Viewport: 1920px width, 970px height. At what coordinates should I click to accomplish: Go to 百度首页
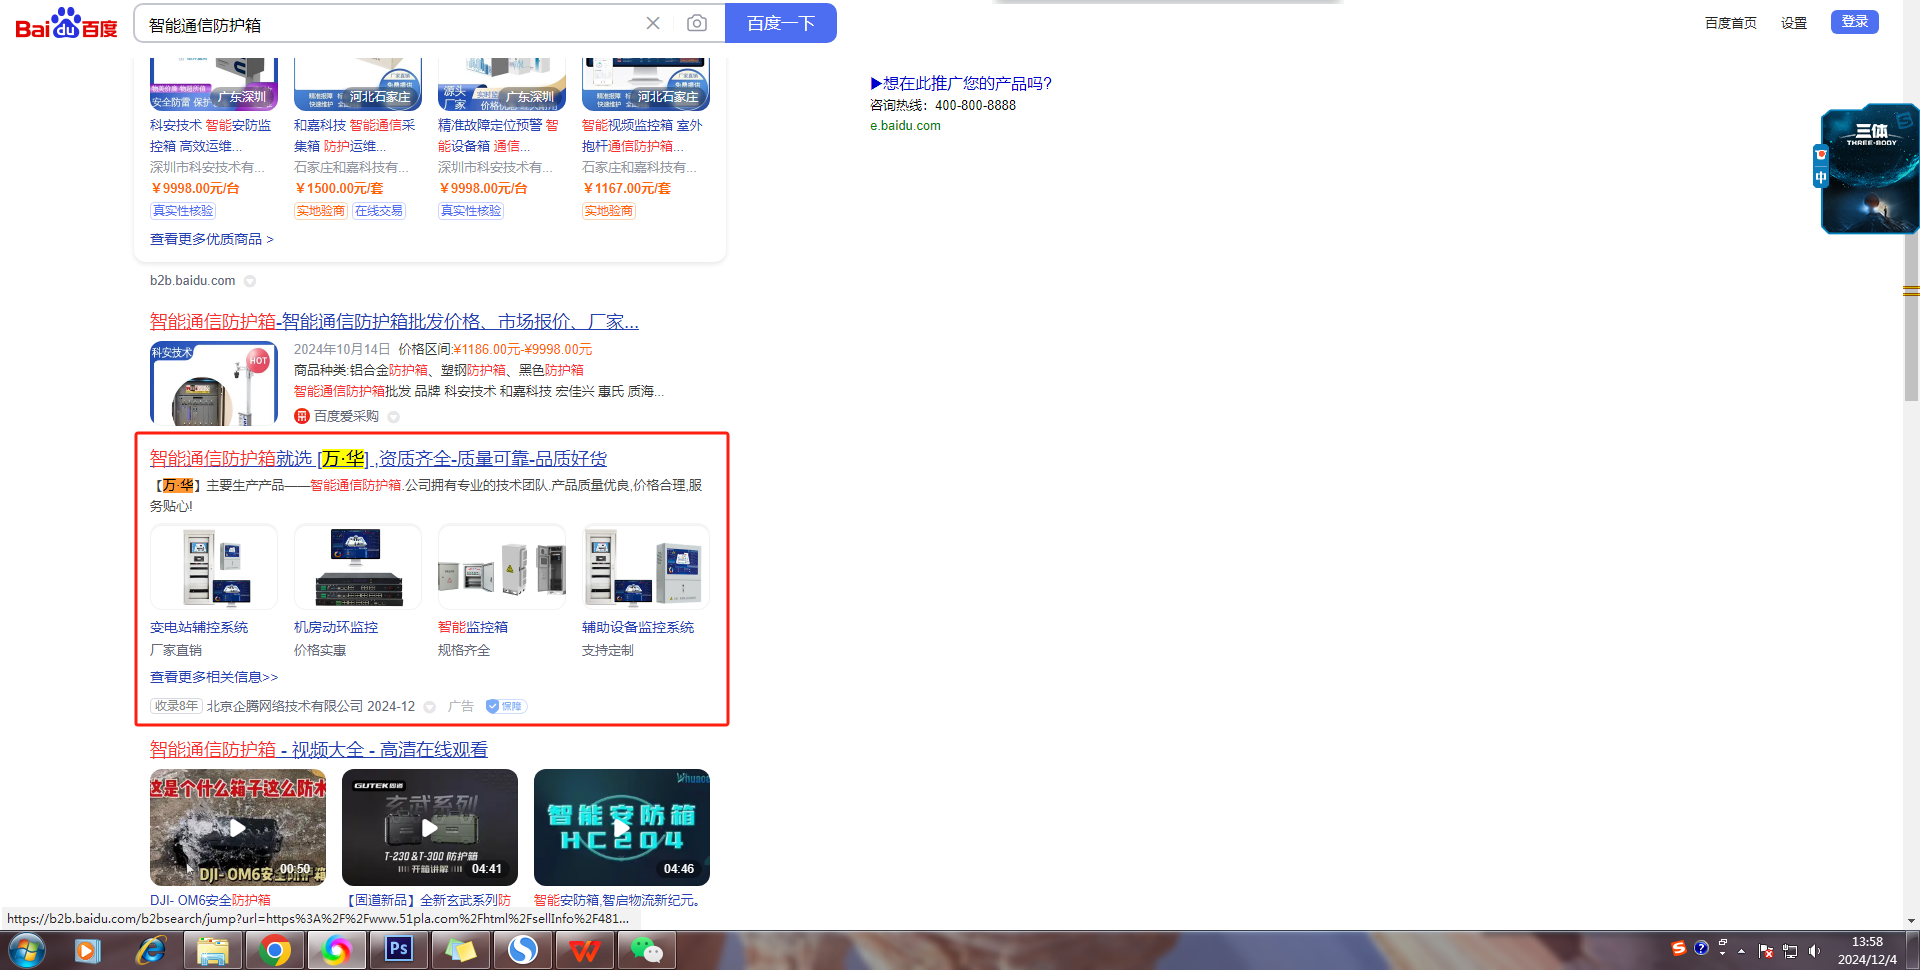pyautogui.click(x=1731, y=23)
